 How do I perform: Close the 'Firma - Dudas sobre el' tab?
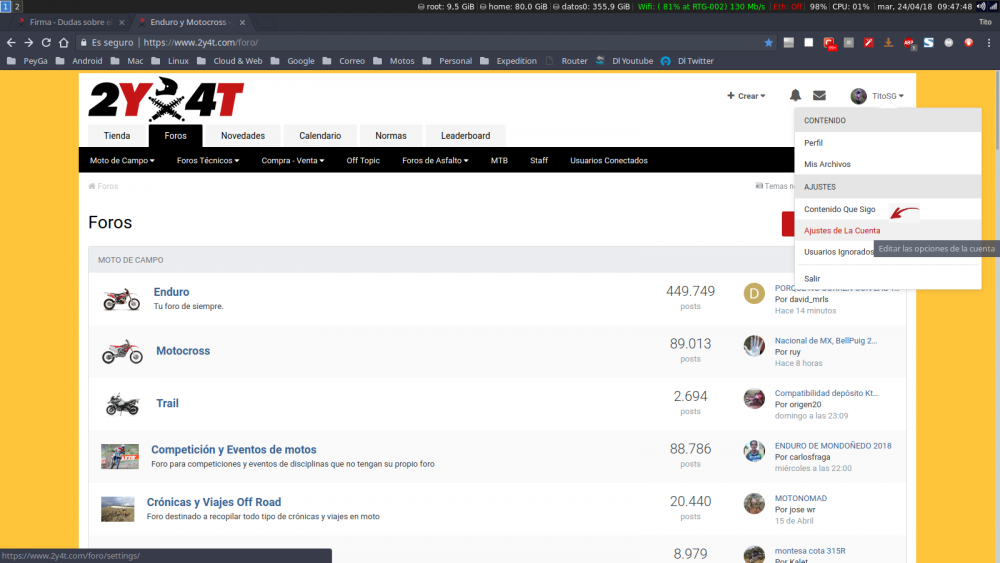(122, 22)
